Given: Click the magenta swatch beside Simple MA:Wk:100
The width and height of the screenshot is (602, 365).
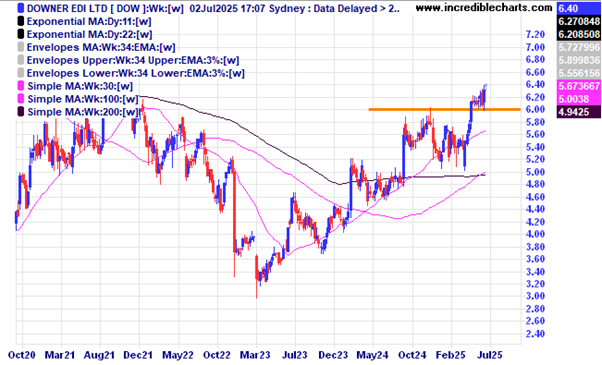Looking at the screenshot, I should tap(21, 99).
